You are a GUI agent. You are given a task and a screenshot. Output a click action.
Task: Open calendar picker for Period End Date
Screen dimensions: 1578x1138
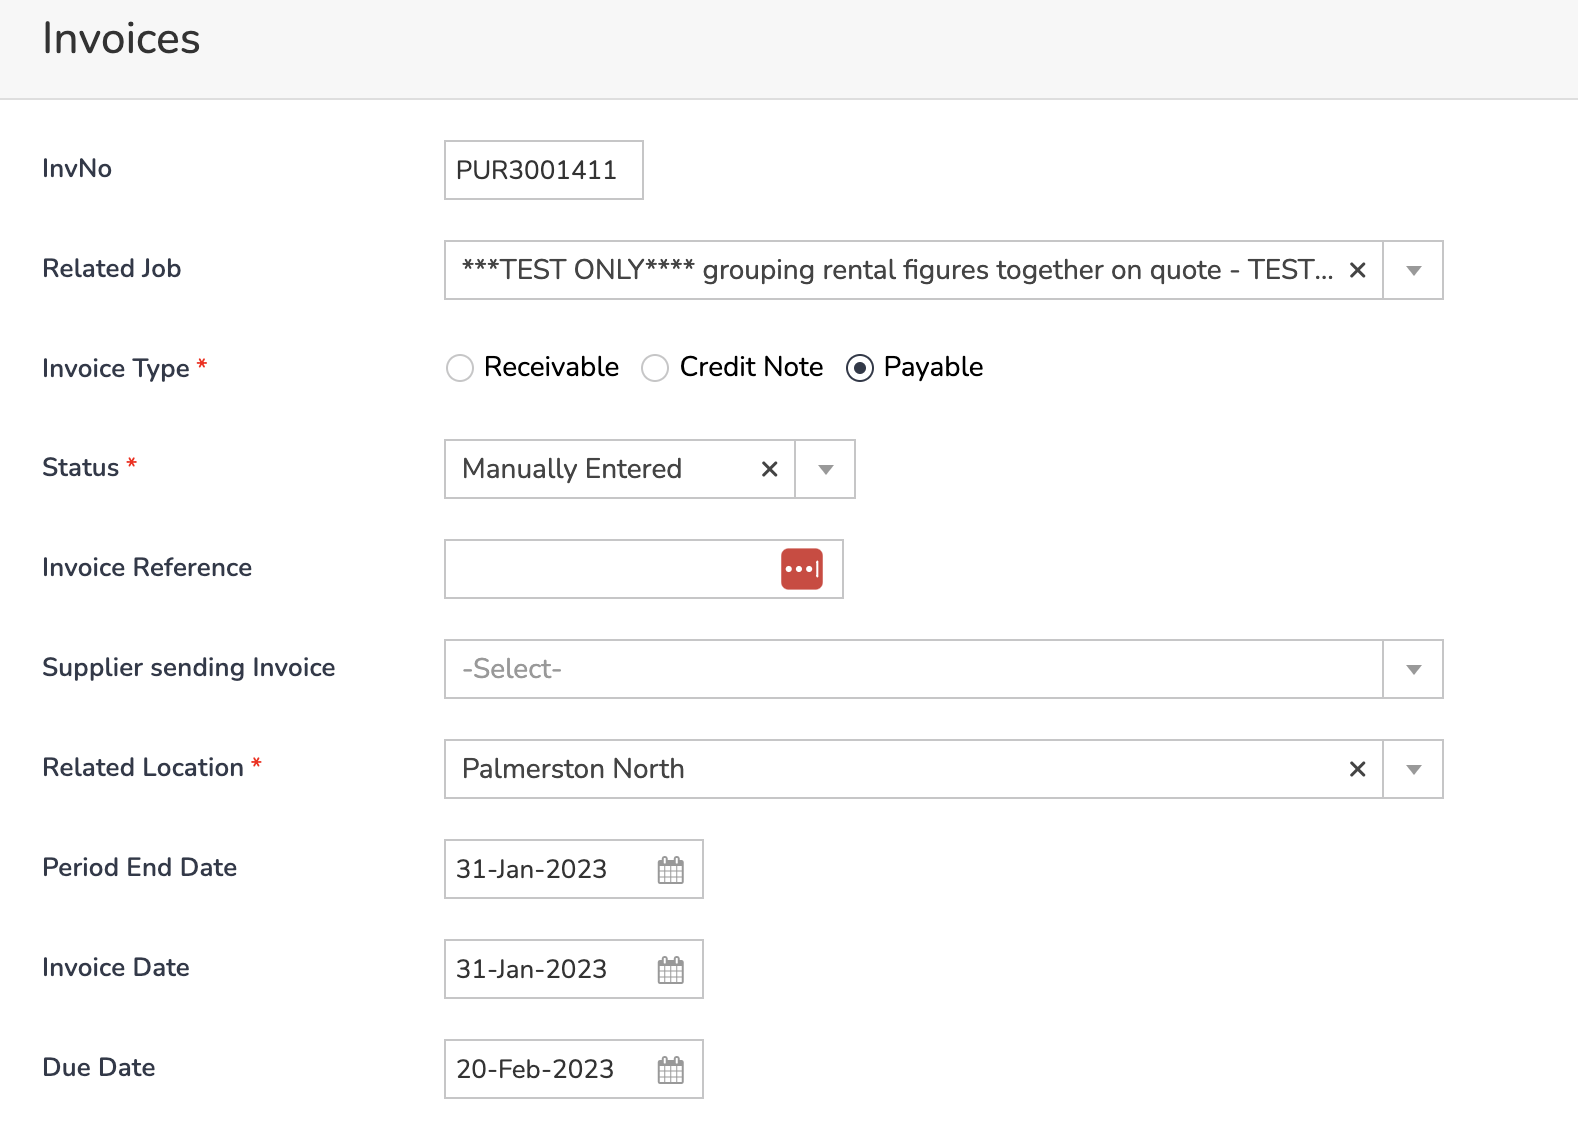(x=671, y=870)
